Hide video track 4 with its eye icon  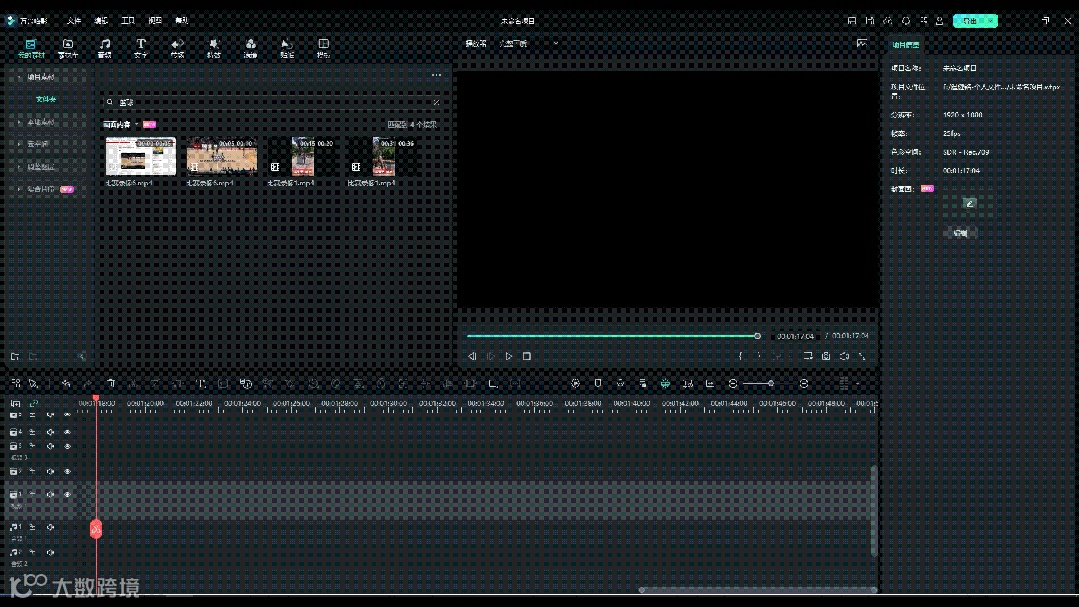(67, 432)
